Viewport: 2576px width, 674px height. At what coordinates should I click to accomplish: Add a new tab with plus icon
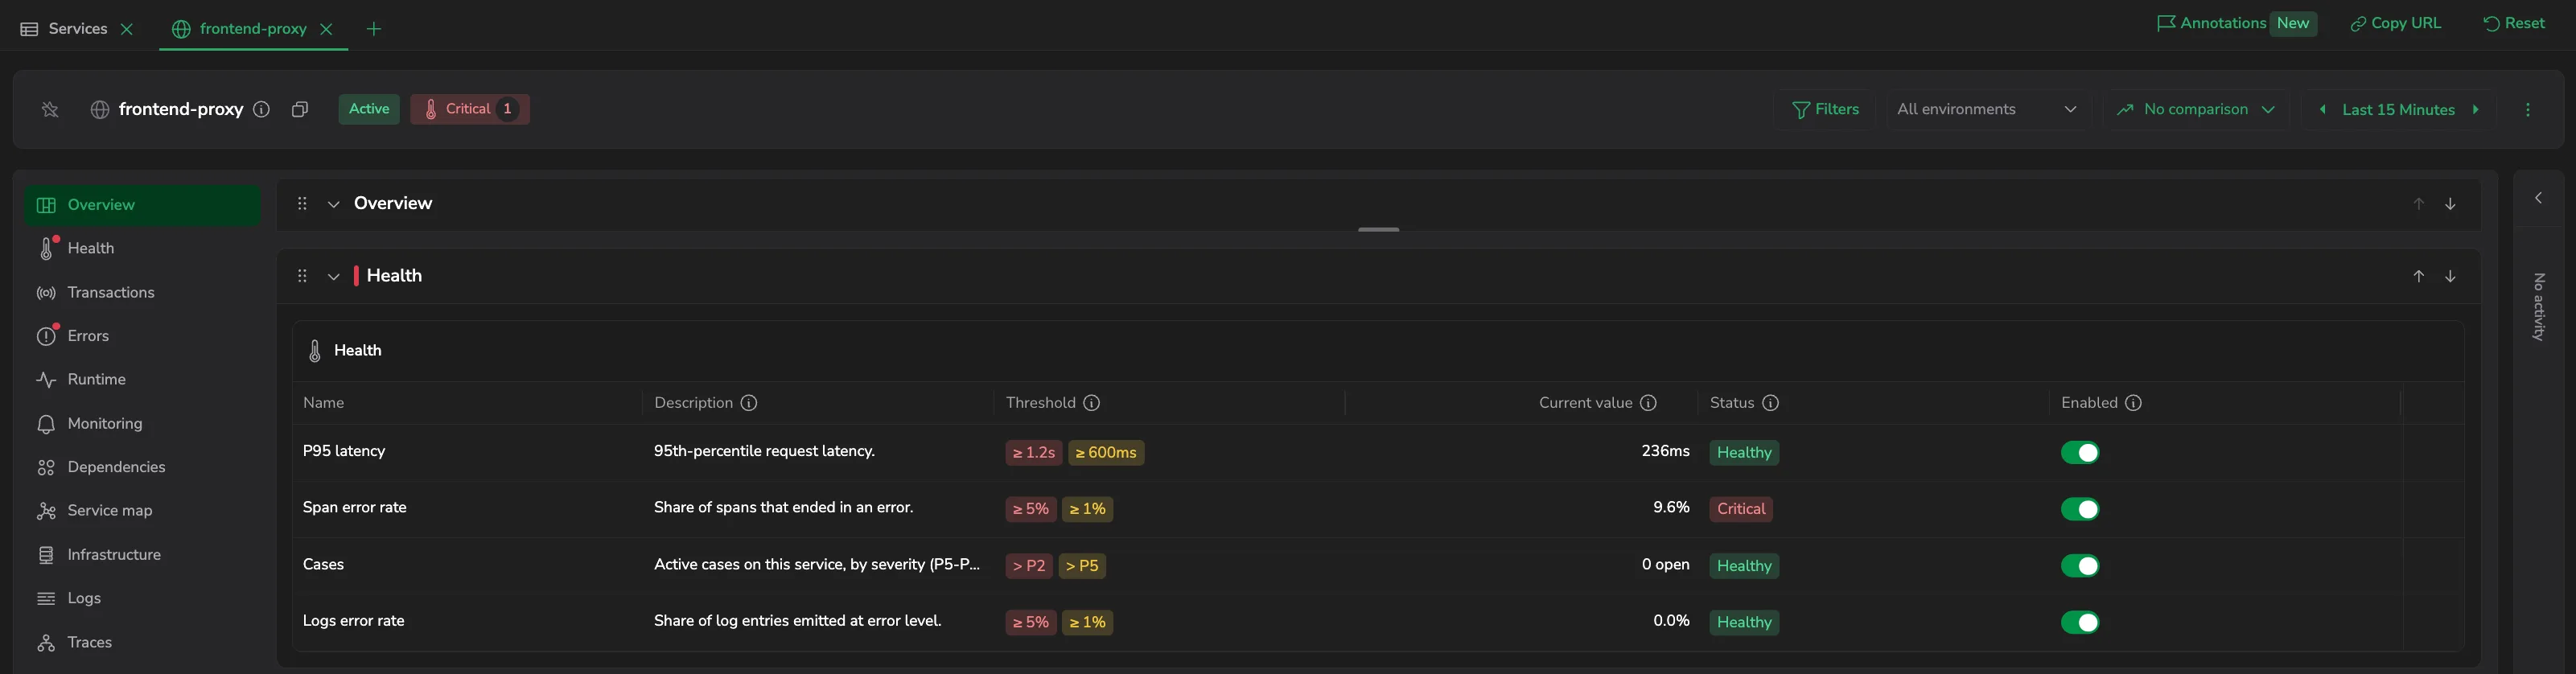[x=374, y=29]
